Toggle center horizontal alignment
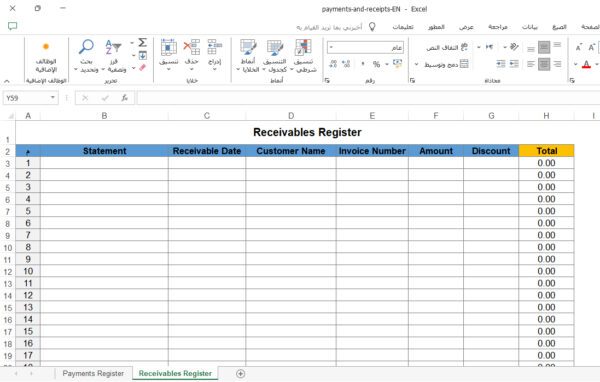Screen dimensions: 600x382 [x=544, y=64]
